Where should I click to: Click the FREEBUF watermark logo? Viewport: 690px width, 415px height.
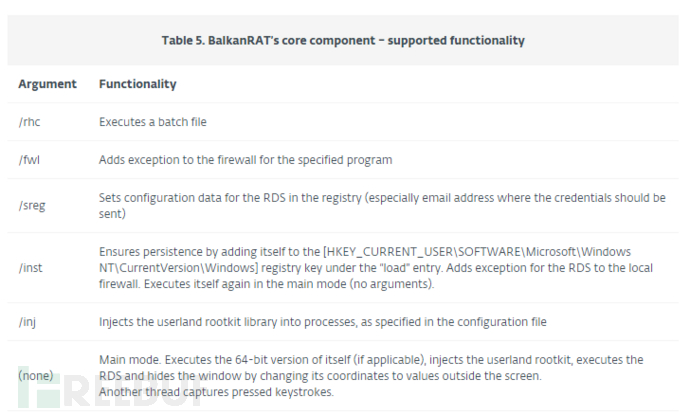[110, 387]
